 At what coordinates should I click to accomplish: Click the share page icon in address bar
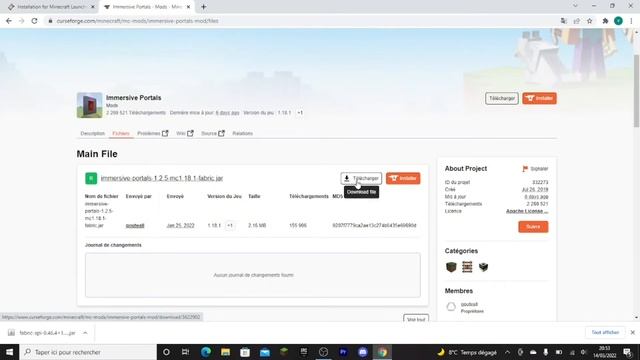[576, 21]
